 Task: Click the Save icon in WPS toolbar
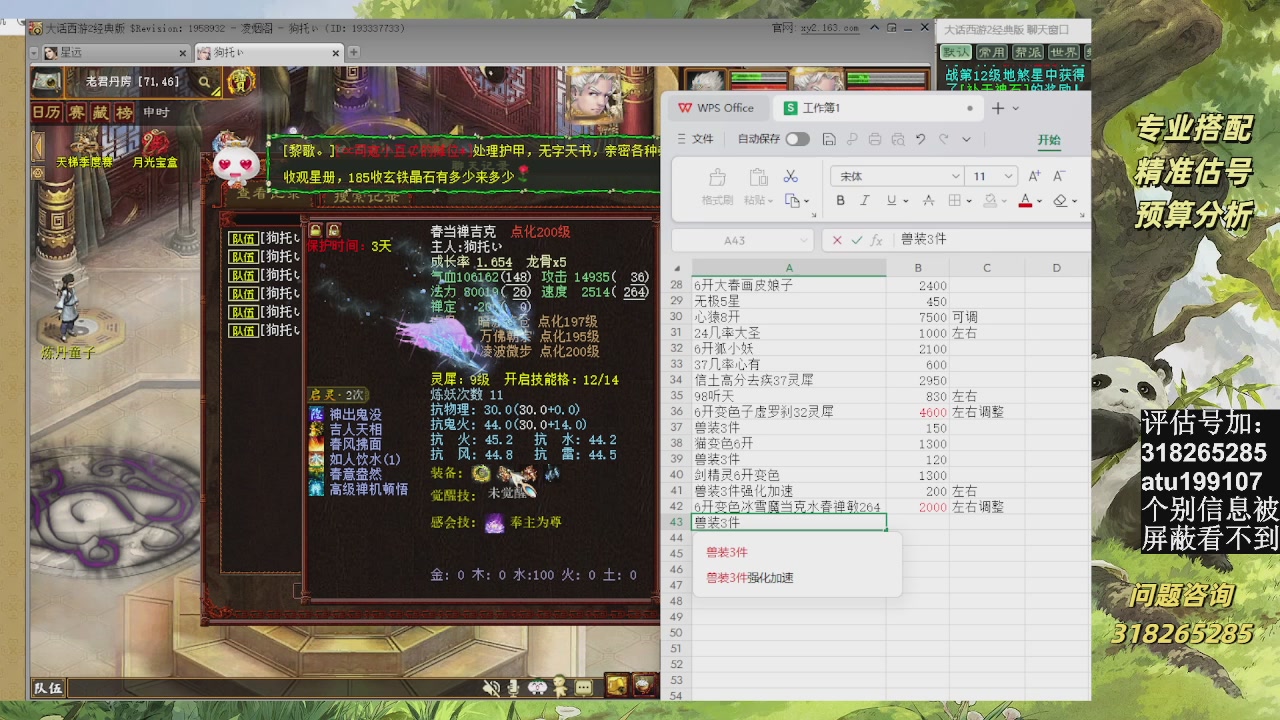(829, 139)
